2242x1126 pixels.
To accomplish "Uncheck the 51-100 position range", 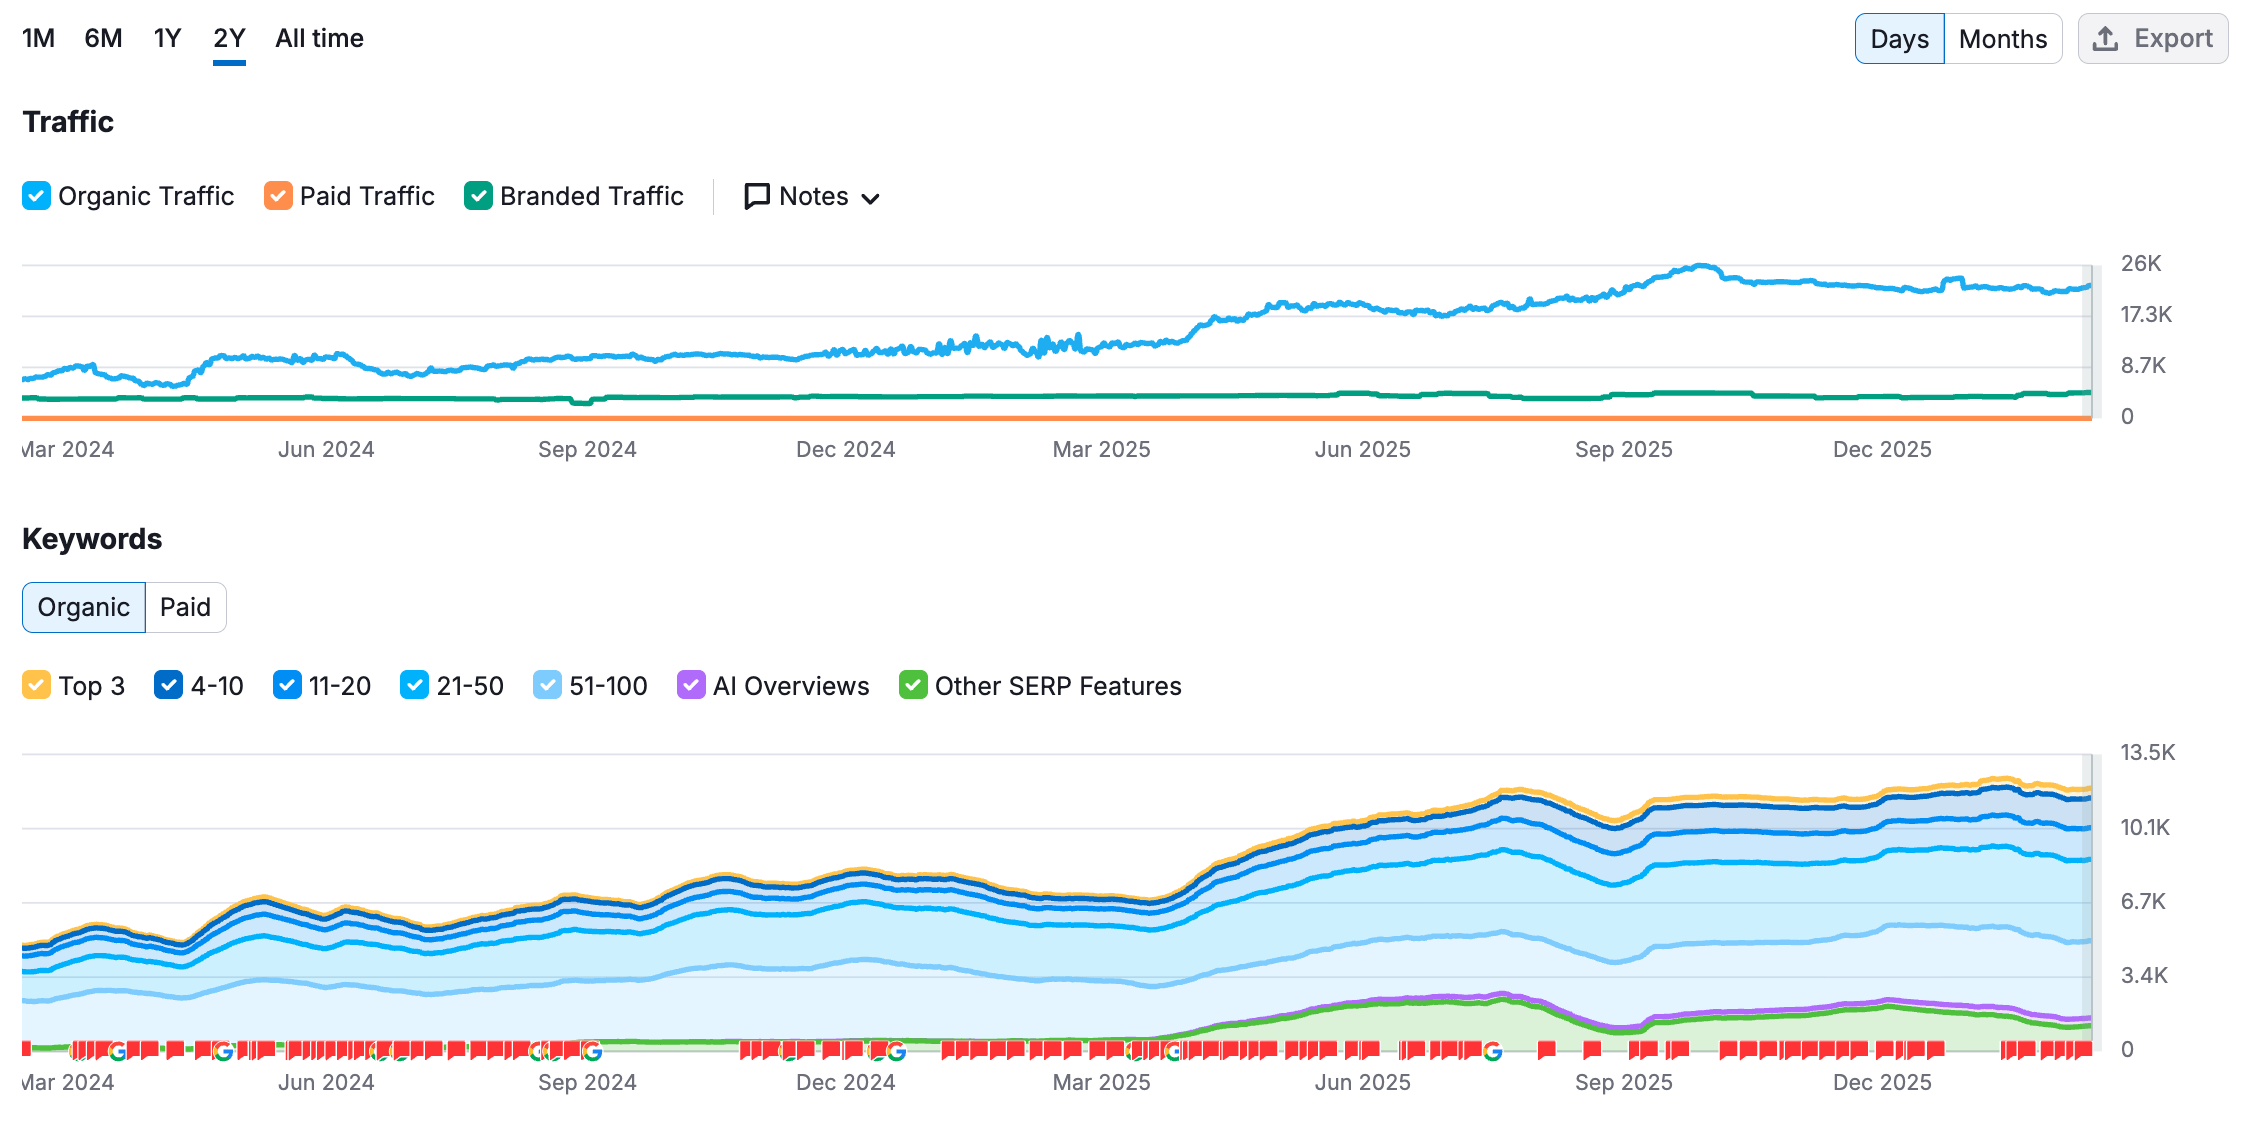I will coord(548,686).
